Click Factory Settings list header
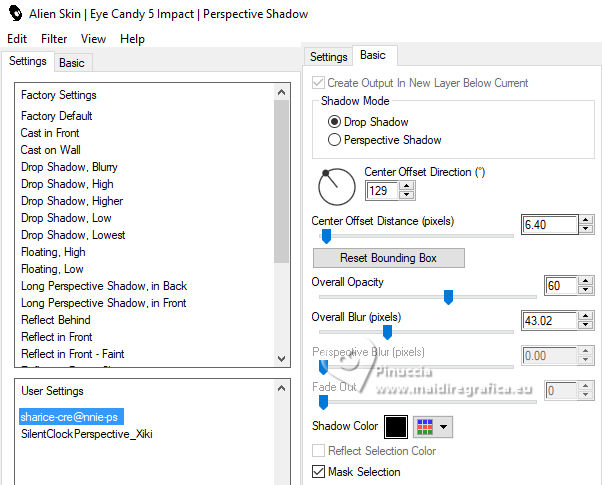This screenshot has width=602, height=485. coord(59,95)
